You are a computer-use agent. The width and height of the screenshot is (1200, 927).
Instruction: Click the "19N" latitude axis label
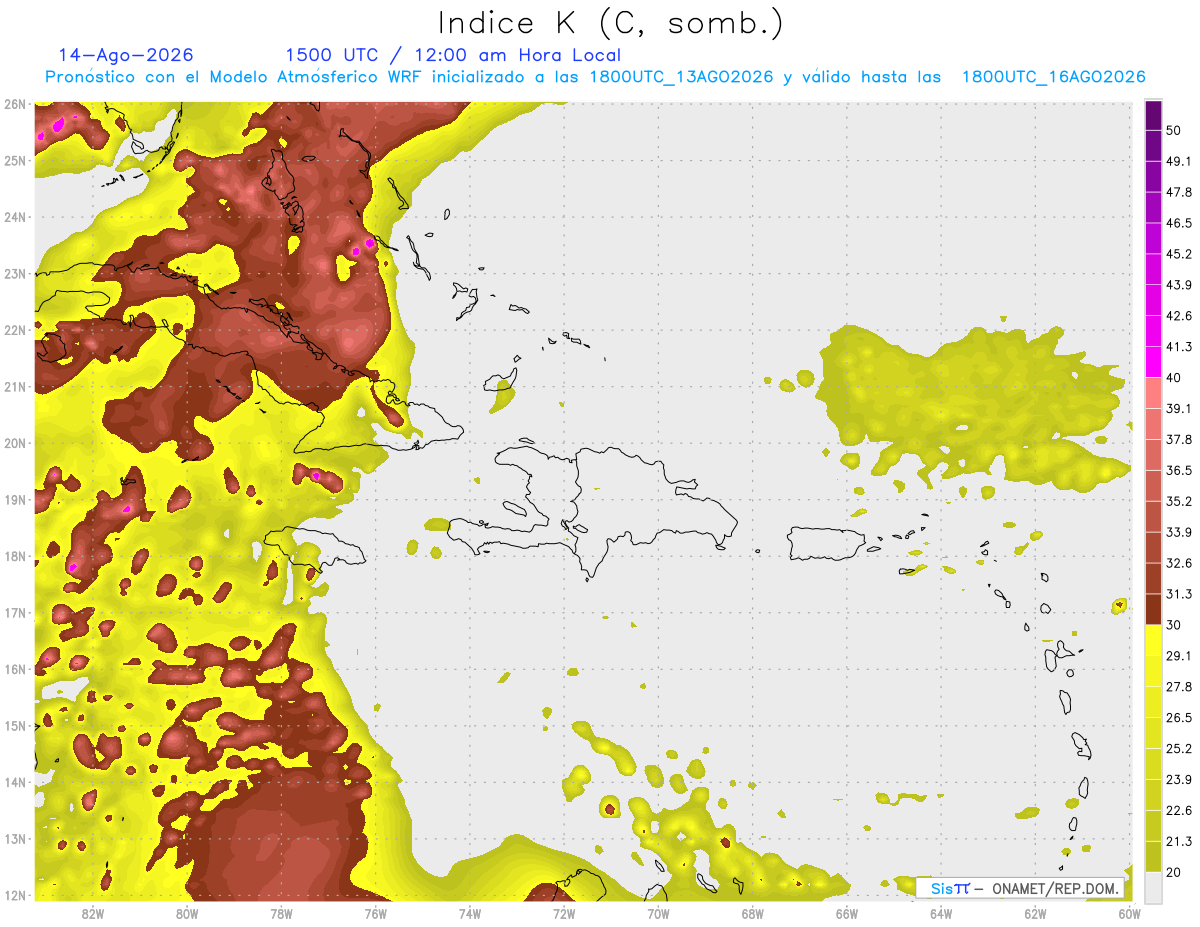(15, 500)
